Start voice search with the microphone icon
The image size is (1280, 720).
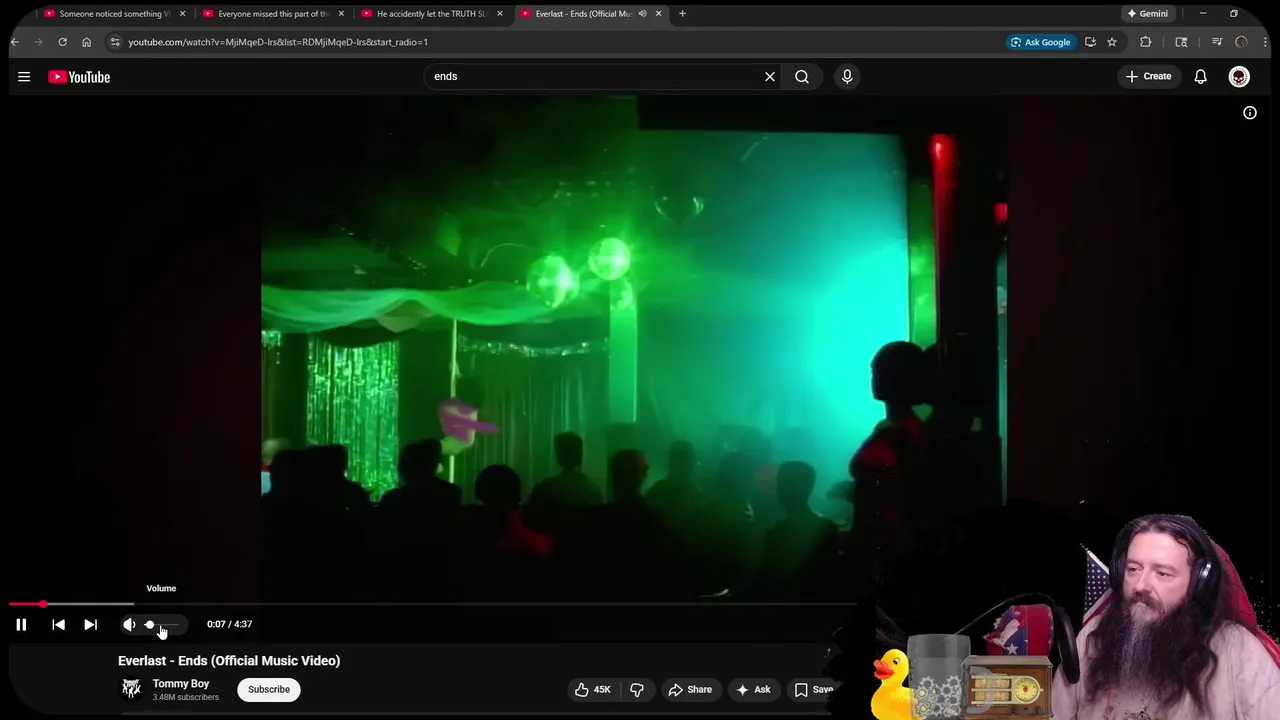847,76
